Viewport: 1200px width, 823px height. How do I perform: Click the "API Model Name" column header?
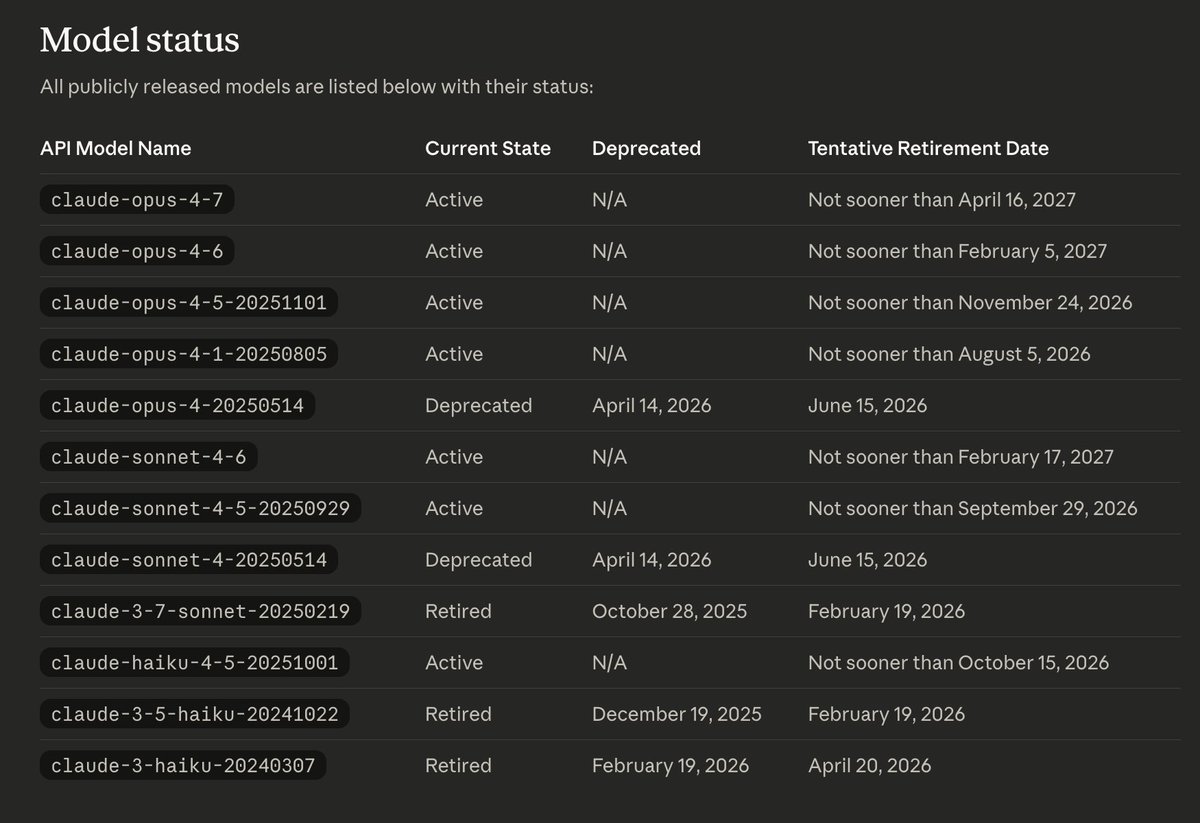116,148
